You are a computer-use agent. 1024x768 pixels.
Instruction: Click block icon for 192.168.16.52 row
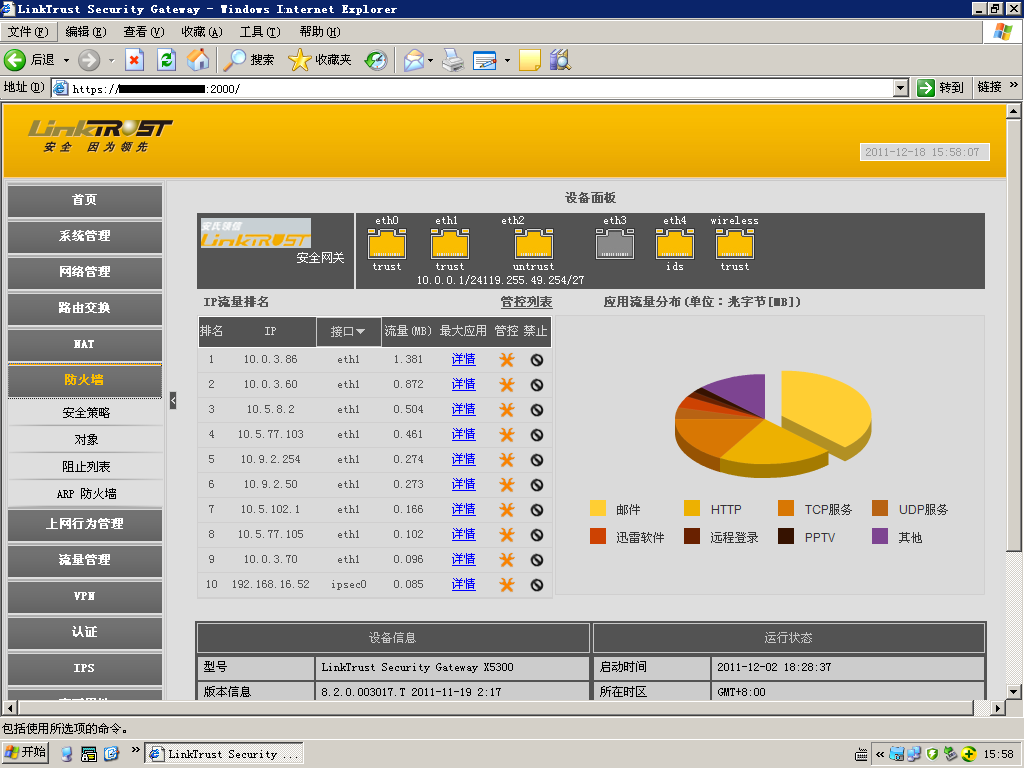point(537,585)
